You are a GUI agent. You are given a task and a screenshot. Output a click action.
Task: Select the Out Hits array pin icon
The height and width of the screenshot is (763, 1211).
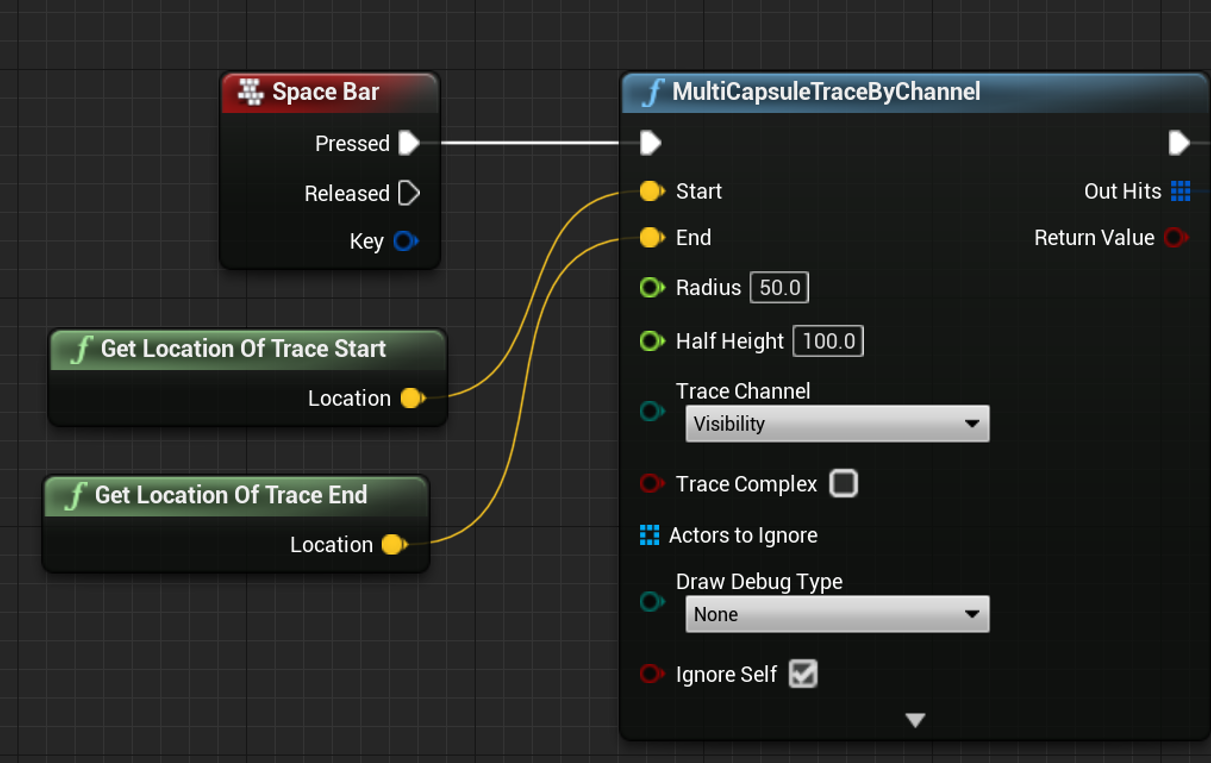click(x=1180, y=191)
